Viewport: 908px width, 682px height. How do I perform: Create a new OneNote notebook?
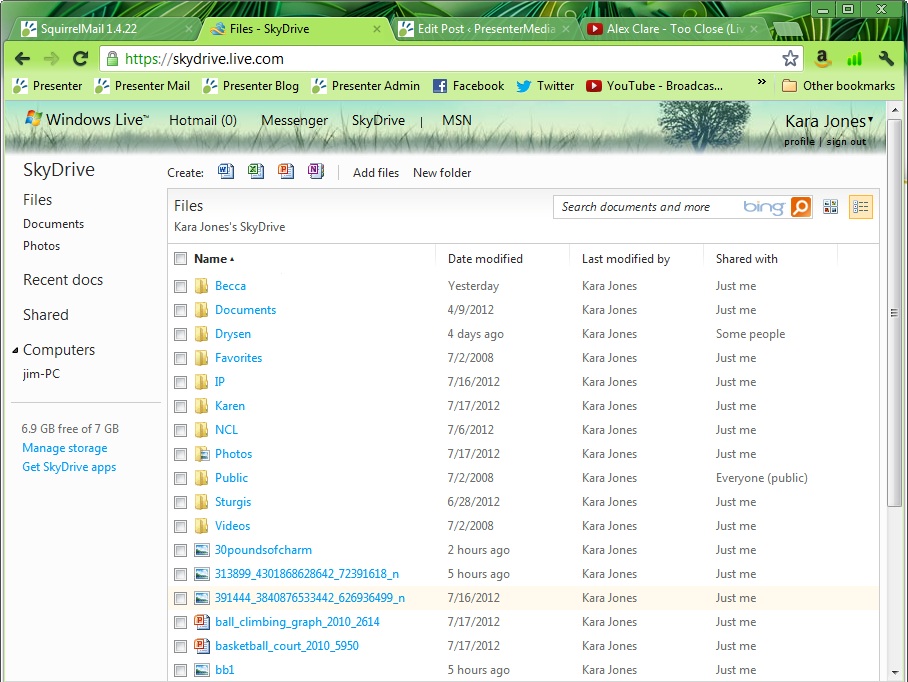coord(316,171)
